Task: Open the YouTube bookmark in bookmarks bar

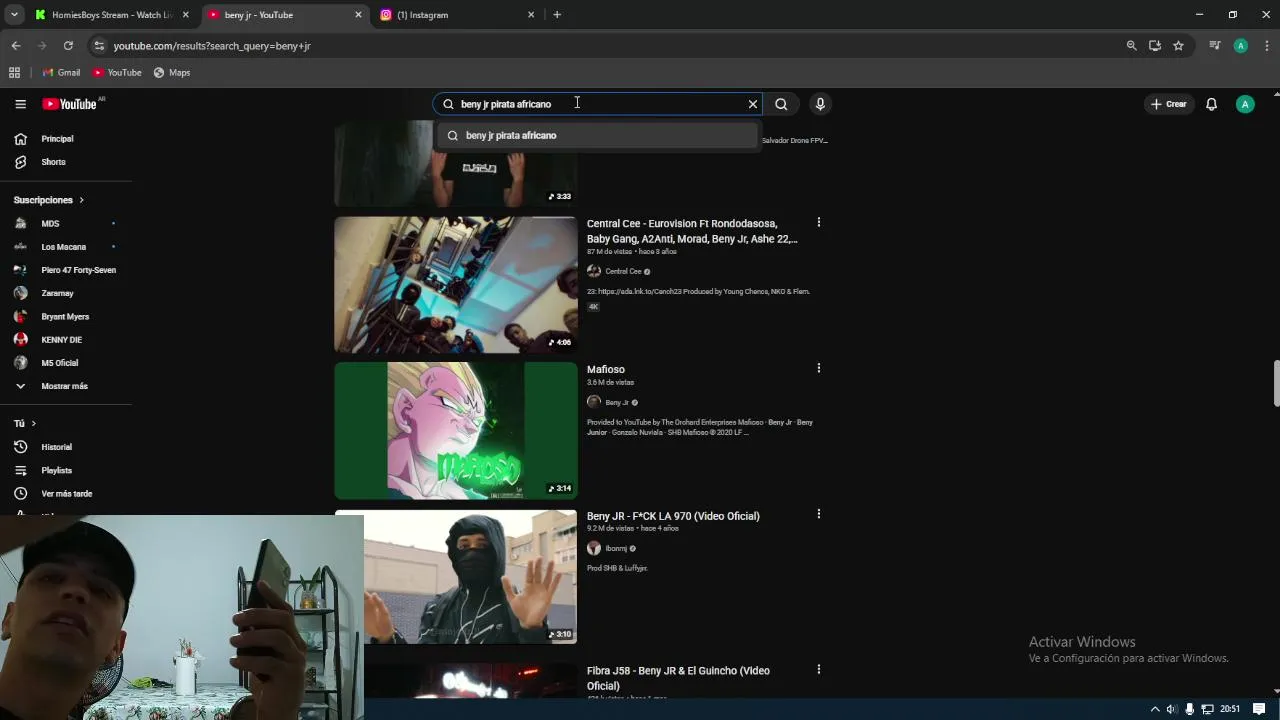Action: pos(117,73)
